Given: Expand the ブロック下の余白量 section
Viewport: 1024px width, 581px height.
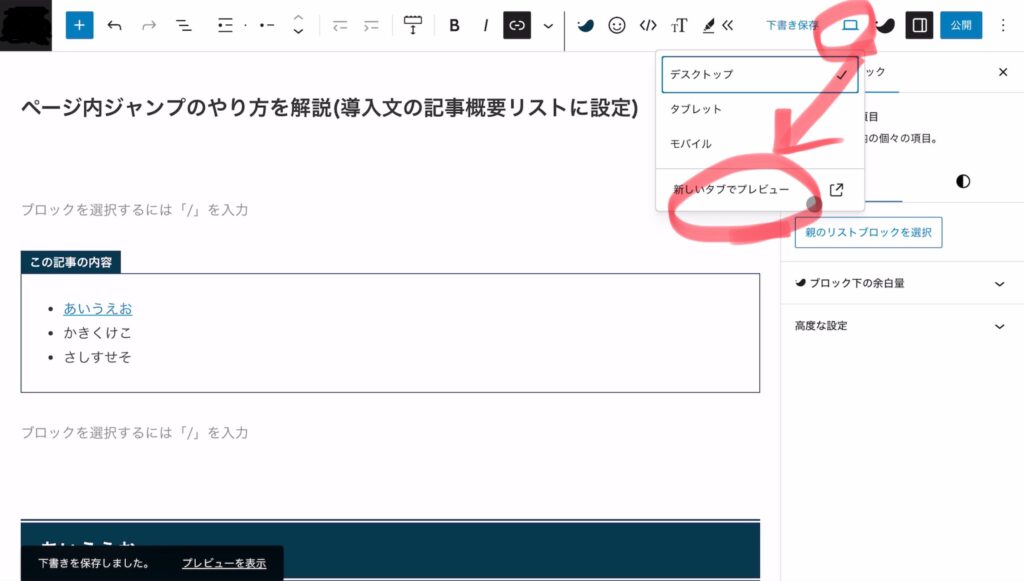Looking at the screenshot, I should [901, 284].
